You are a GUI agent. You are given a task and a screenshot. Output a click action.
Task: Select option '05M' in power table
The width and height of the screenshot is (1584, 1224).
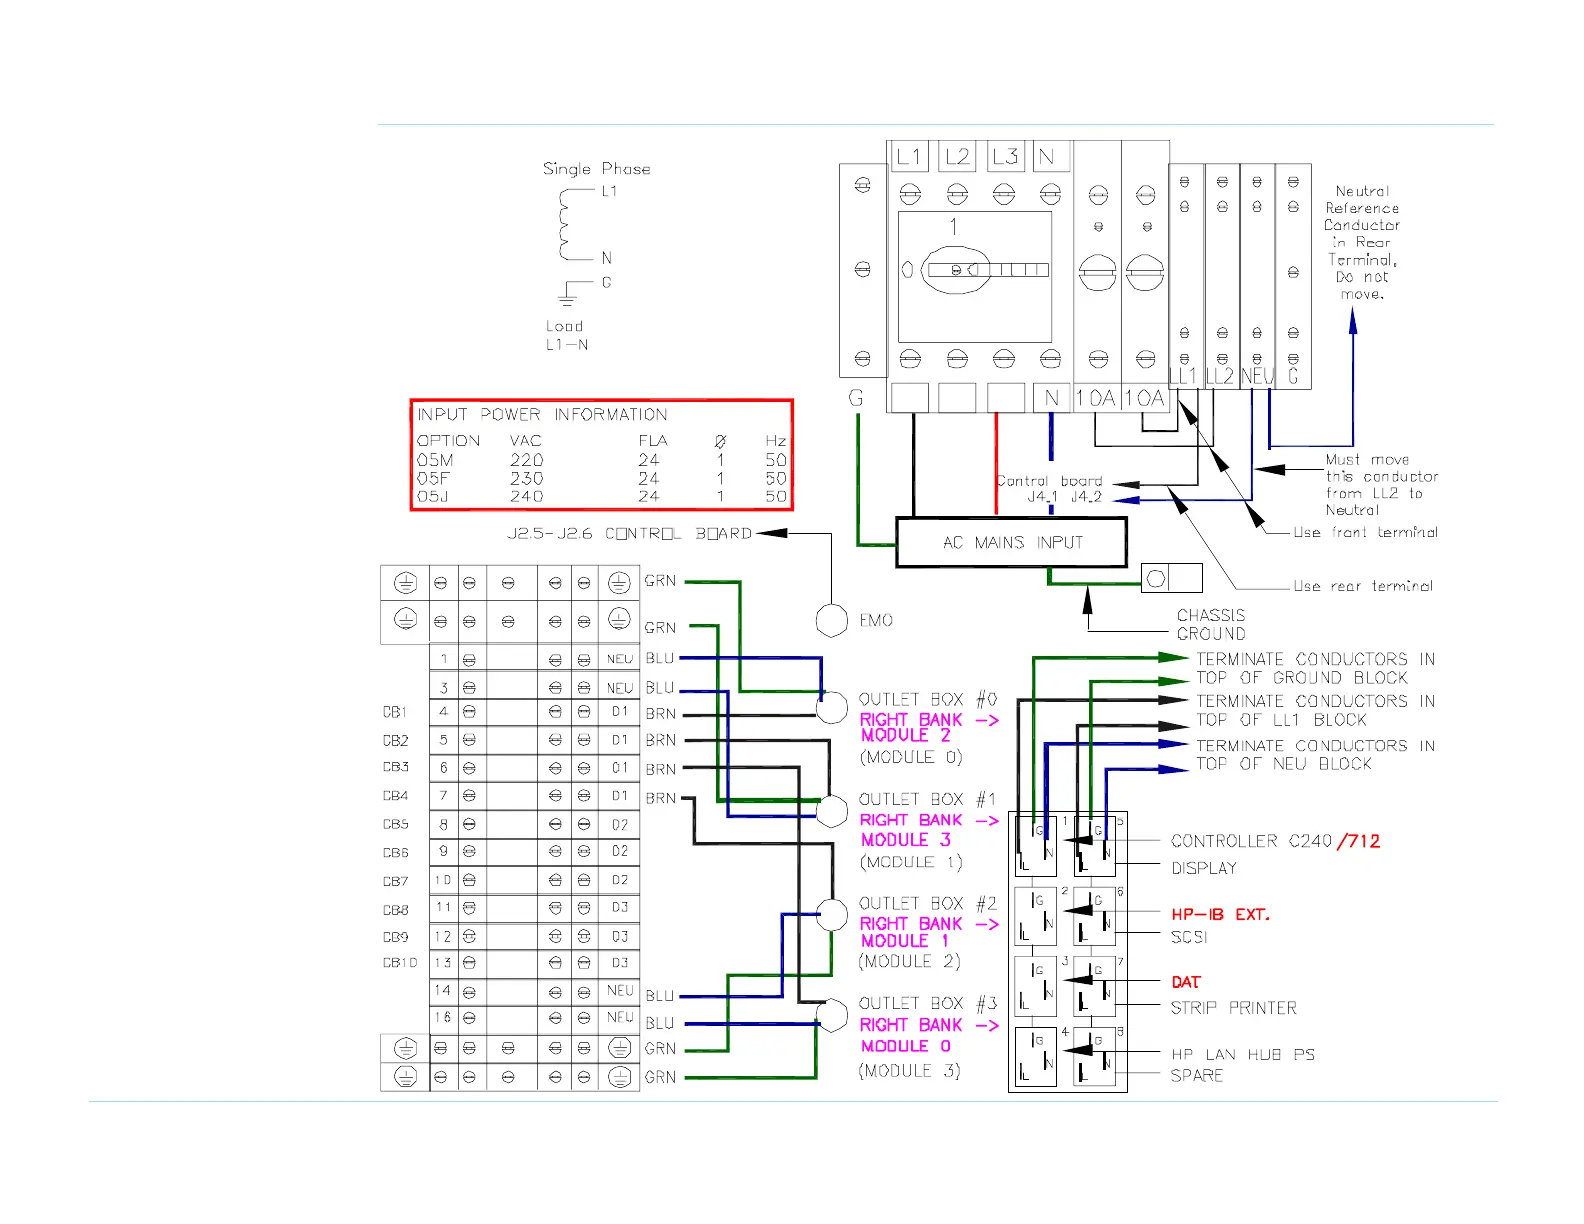click(x=435, y=460)
